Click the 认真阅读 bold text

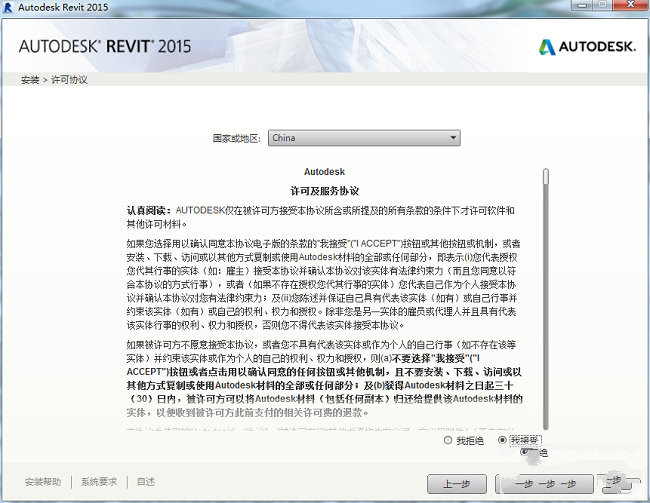148,211
